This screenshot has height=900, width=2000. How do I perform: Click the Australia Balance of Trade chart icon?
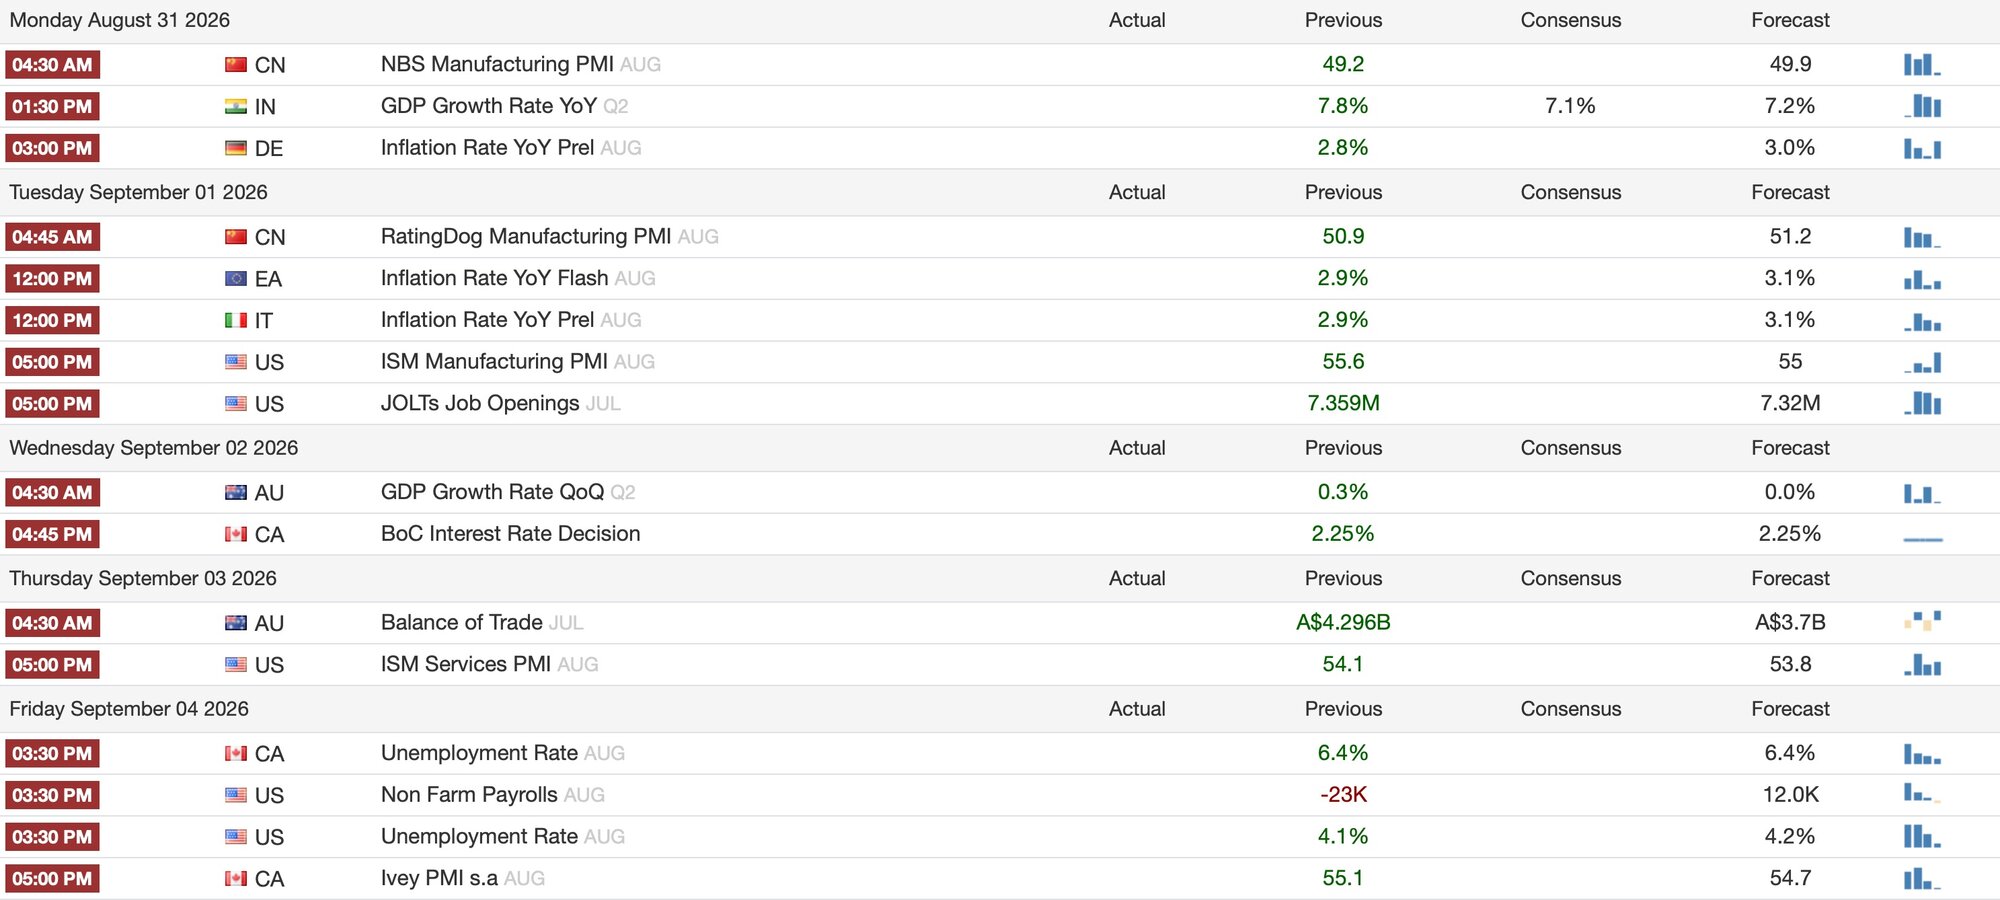1922,622
